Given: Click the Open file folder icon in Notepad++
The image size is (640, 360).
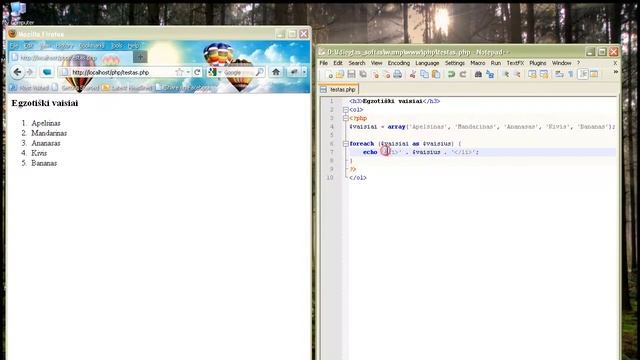Looking at the screenshot, I should 340,74.
